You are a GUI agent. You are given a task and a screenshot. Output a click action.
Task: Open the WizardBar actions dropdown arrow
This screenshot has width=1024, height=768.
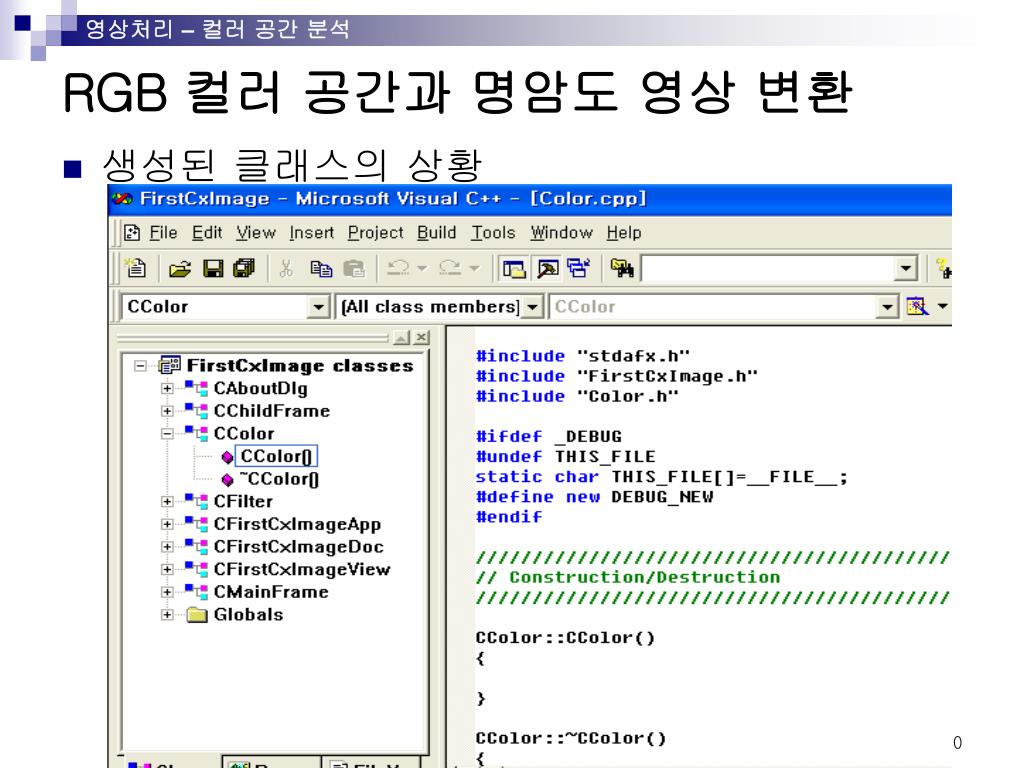pos(942,306)
